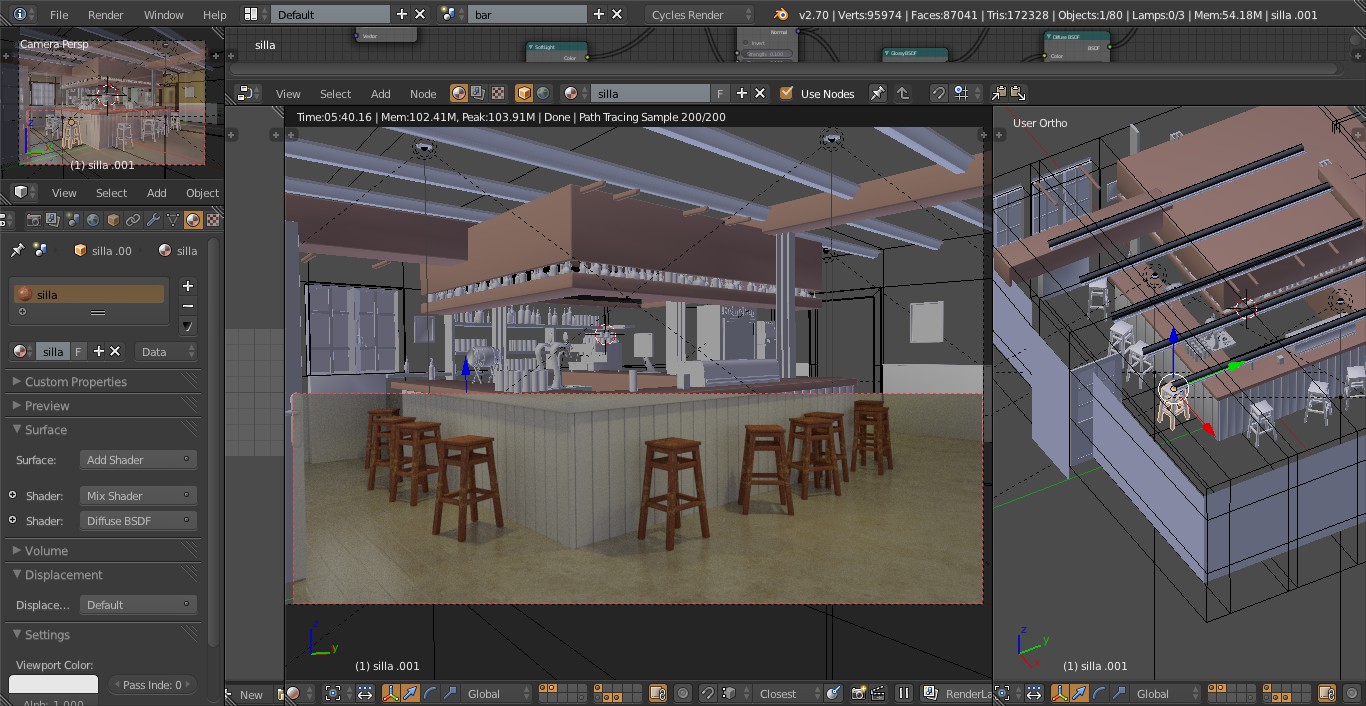Expand the Volume panel
Image resolution: width=1366 pixels, height=706 pixels.
coord(46,550)
